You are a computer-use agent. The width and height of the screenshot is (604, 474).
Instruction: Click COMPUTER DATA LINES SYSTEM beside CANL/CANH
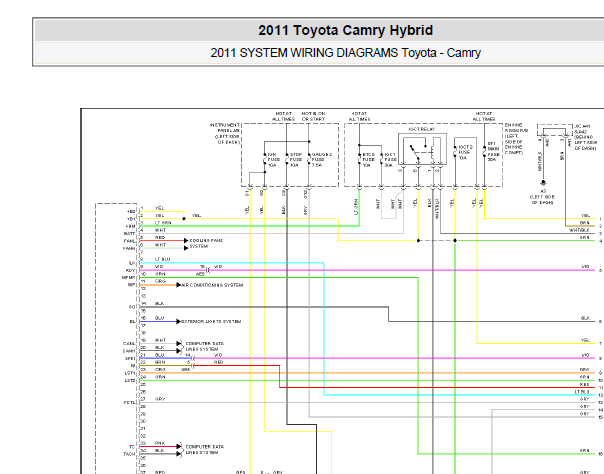pyautogui.click(x=205, y=346)
